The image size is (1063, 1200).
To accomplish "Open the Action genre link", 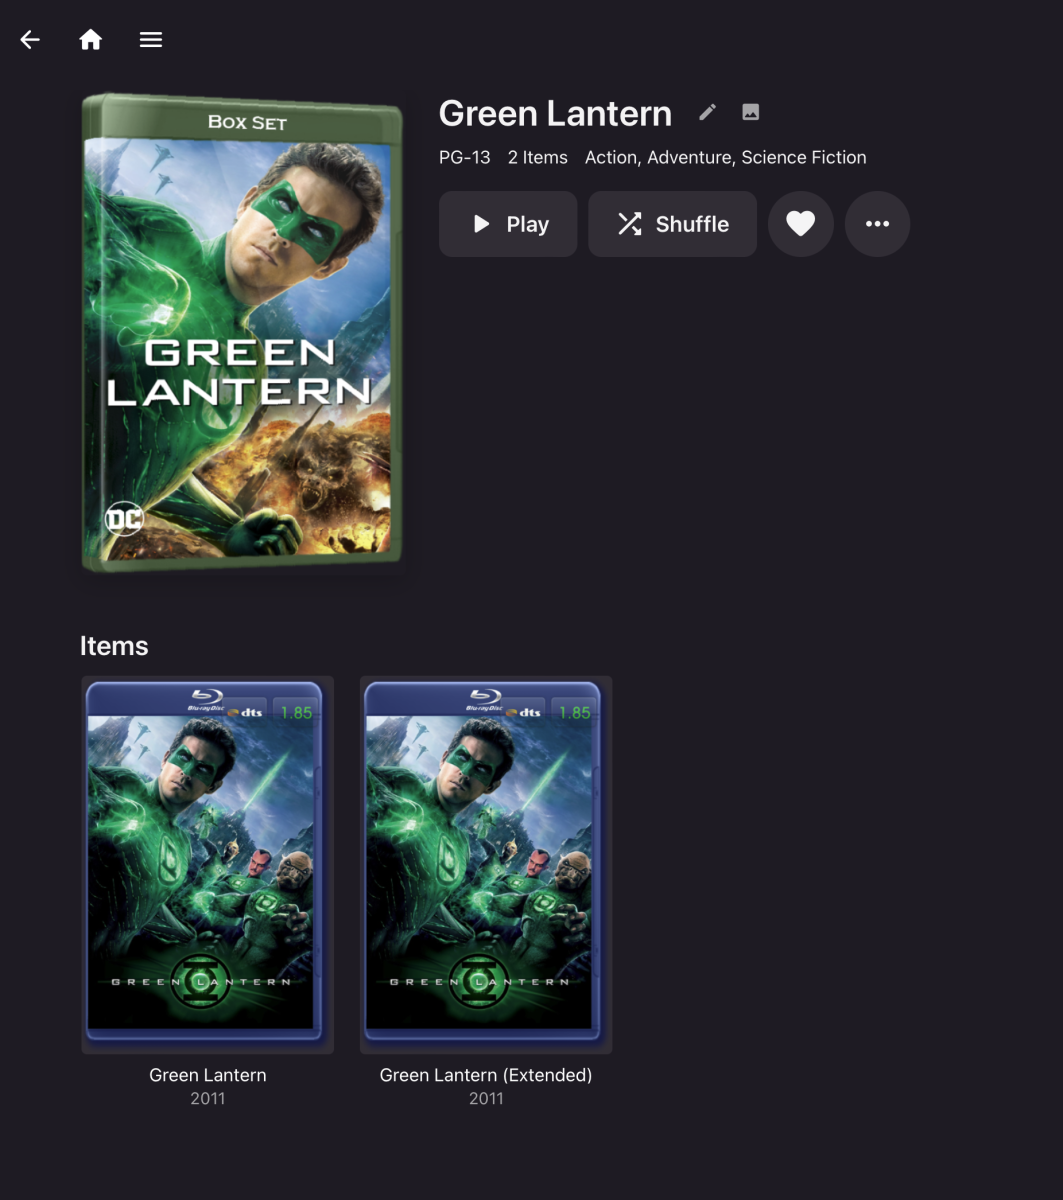I will (611, 157).
